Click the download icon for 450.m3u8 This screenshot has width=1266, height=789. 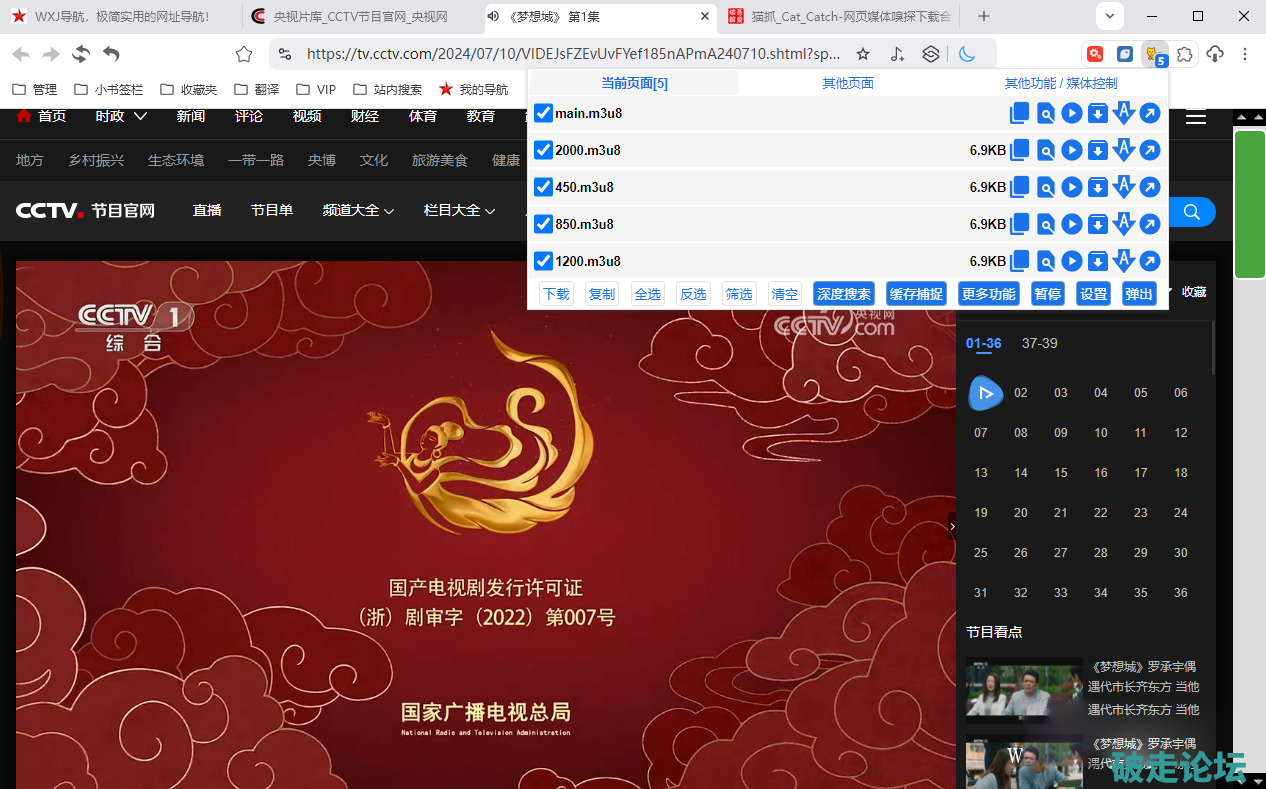coord(1097,188)
